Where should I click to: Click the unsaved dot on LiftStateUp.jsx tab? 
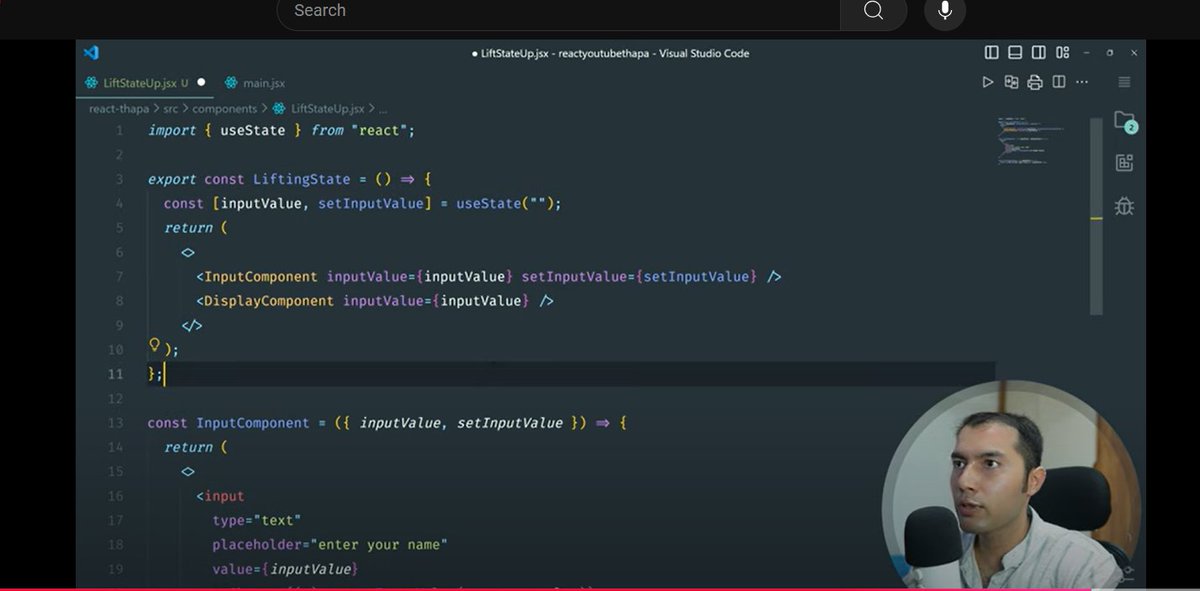coord(201,83)
